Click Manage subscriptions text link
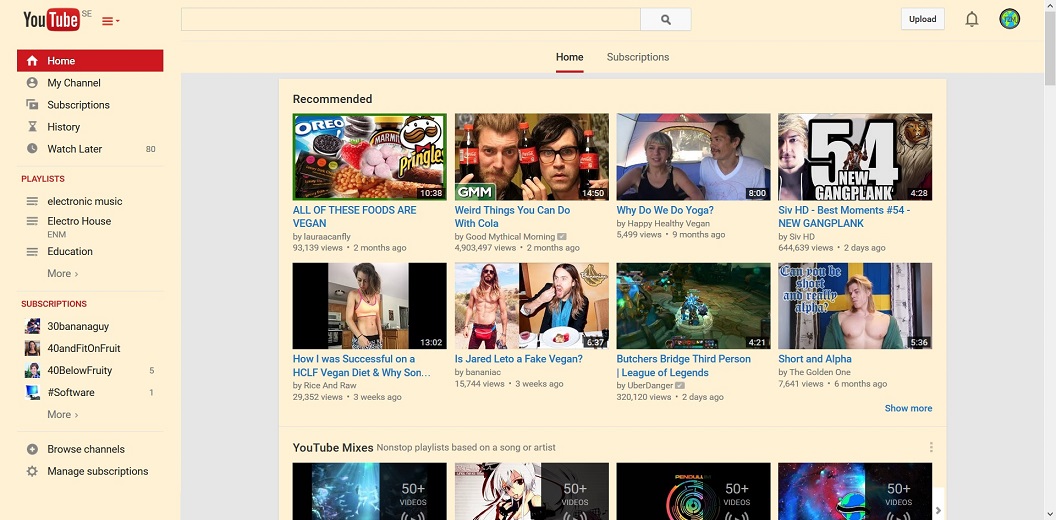 [98, 472]
